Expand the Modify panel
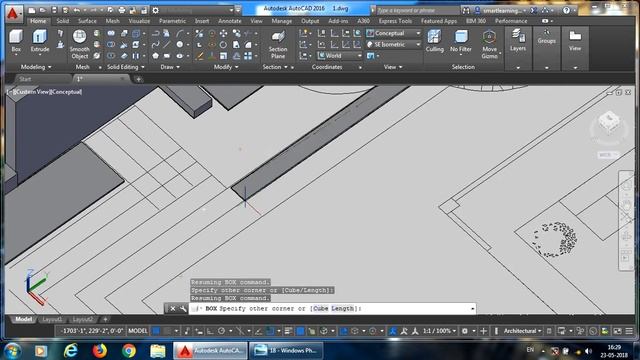The width and height of the screenshot is (640, 360). (x=226, y=67)
